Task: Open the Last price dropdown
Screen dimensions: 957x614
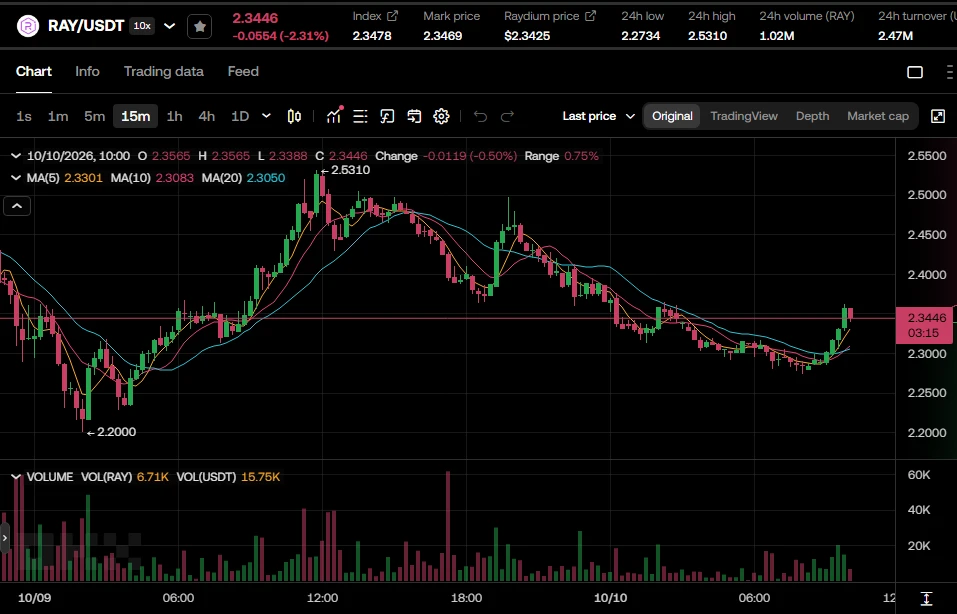Action: [x=599, y=116]
